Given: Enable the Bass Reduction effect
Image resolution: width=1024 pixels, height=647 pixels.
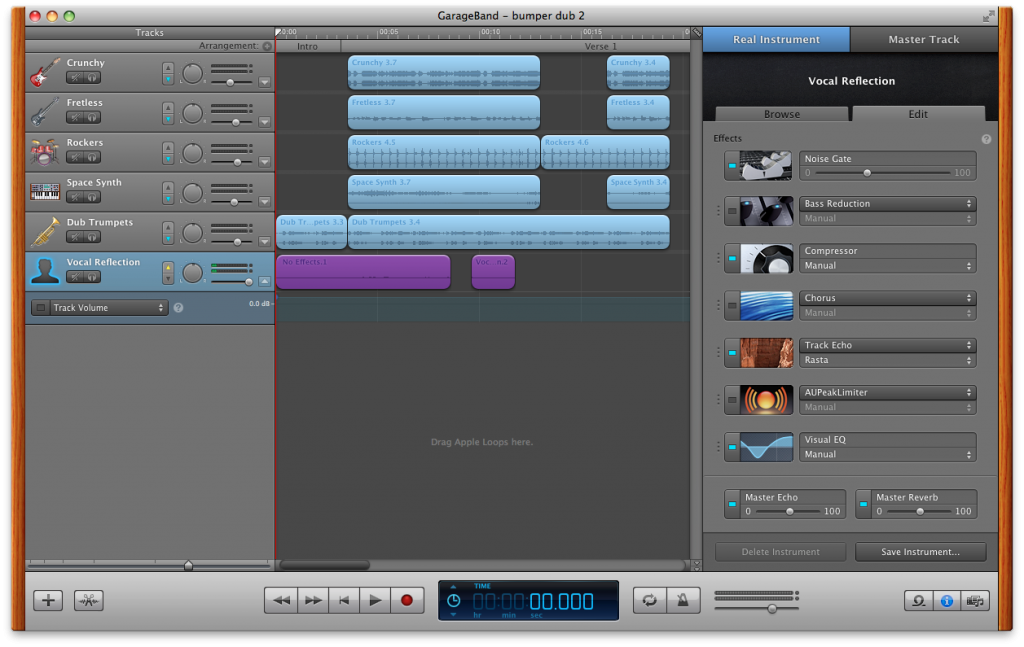Looking at the screenshot, I should tap(732, 211).
